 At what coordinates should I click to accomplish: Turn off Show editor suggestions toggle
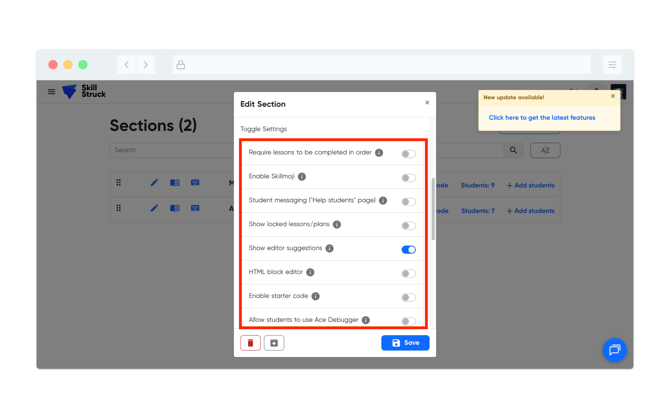click(x=408, y=249)
